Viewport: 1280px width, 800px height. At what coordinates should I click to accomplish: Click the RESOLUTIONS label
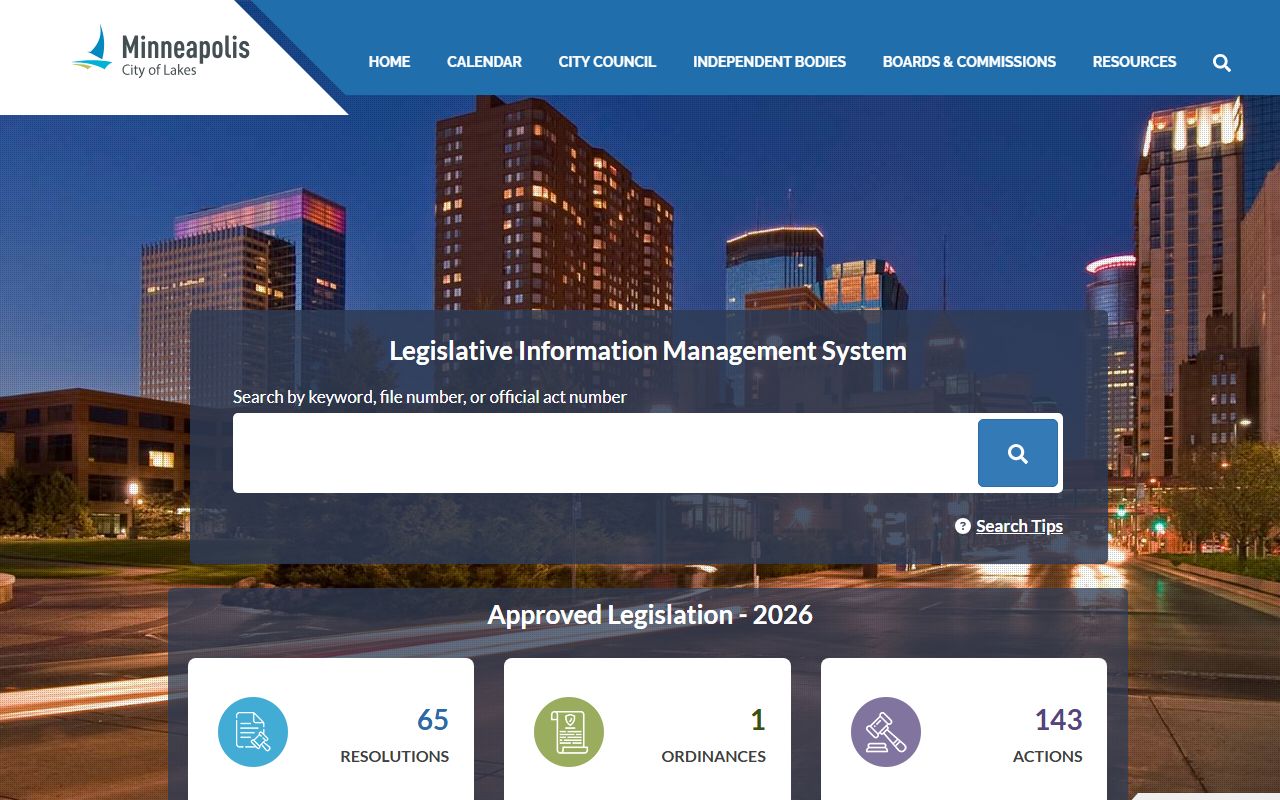pyautogui.click(x=395, y=757)
